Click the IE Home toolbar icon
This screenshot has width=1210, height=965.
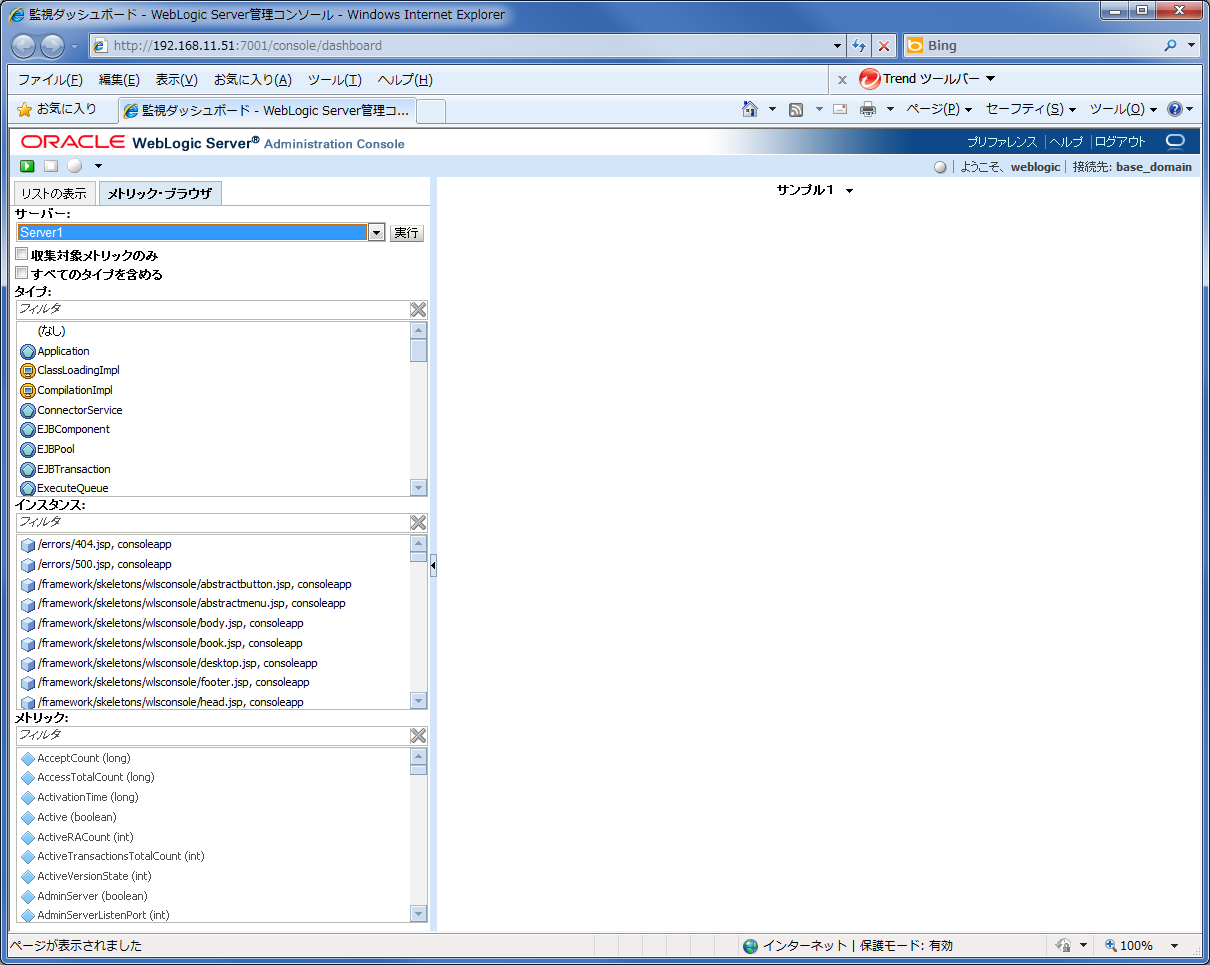point(750,109)
